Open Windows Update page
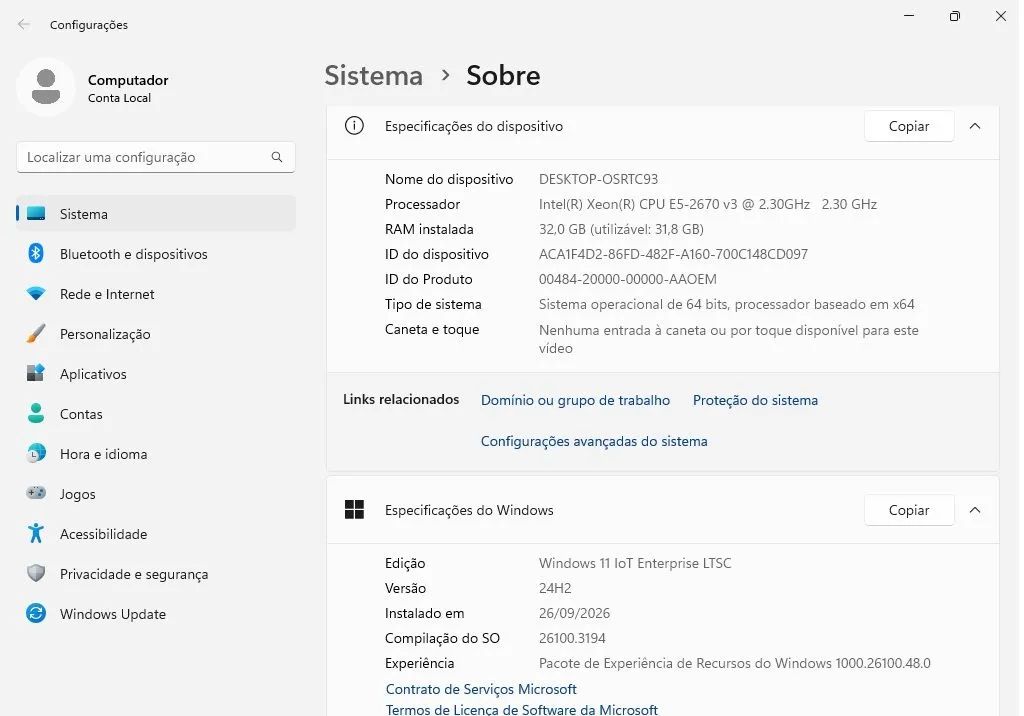1024x716 pixels. pos(156,613)
